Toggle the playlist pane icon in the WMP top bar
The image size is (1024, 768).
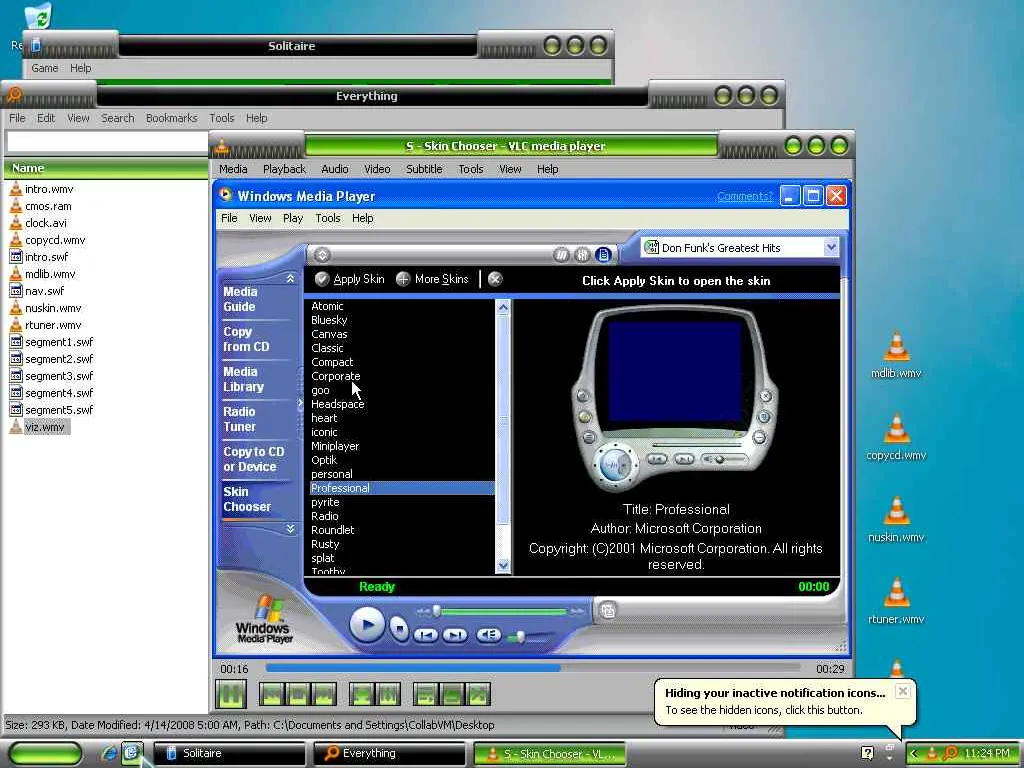(x=603, y=255)
